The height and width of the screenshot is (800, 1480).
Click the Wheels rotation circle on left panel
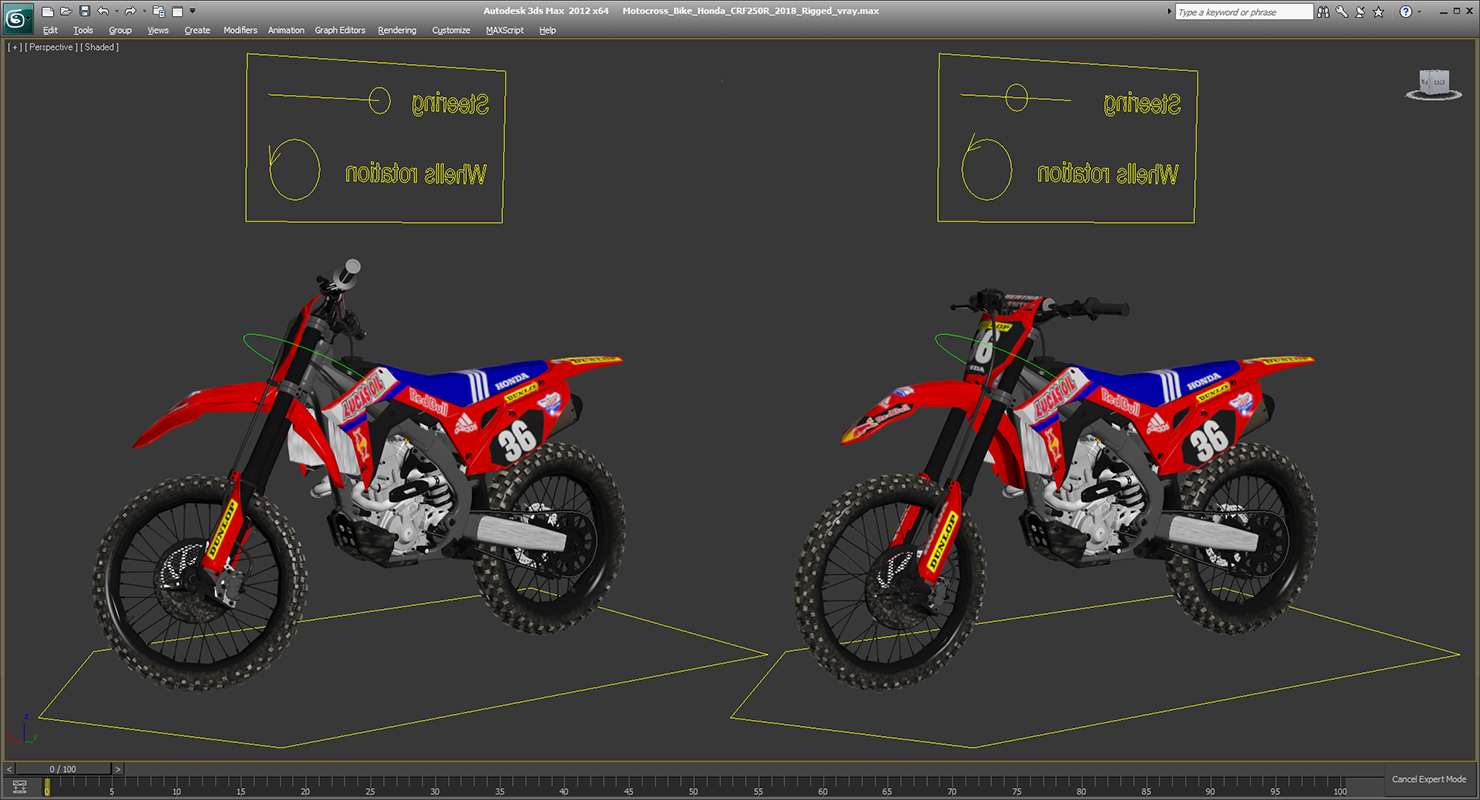pyautogui.click(x=294, y=169)
